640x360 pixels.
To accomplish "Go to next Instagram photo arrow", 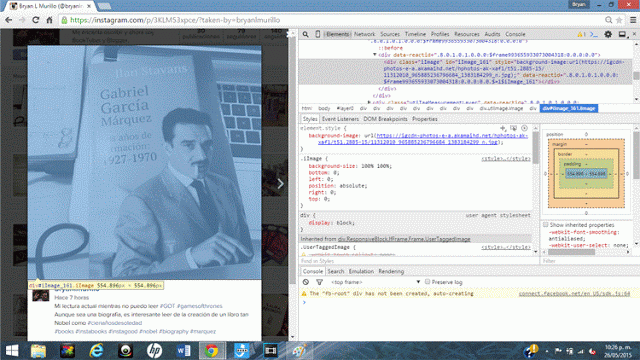I will tap(280, 184).
